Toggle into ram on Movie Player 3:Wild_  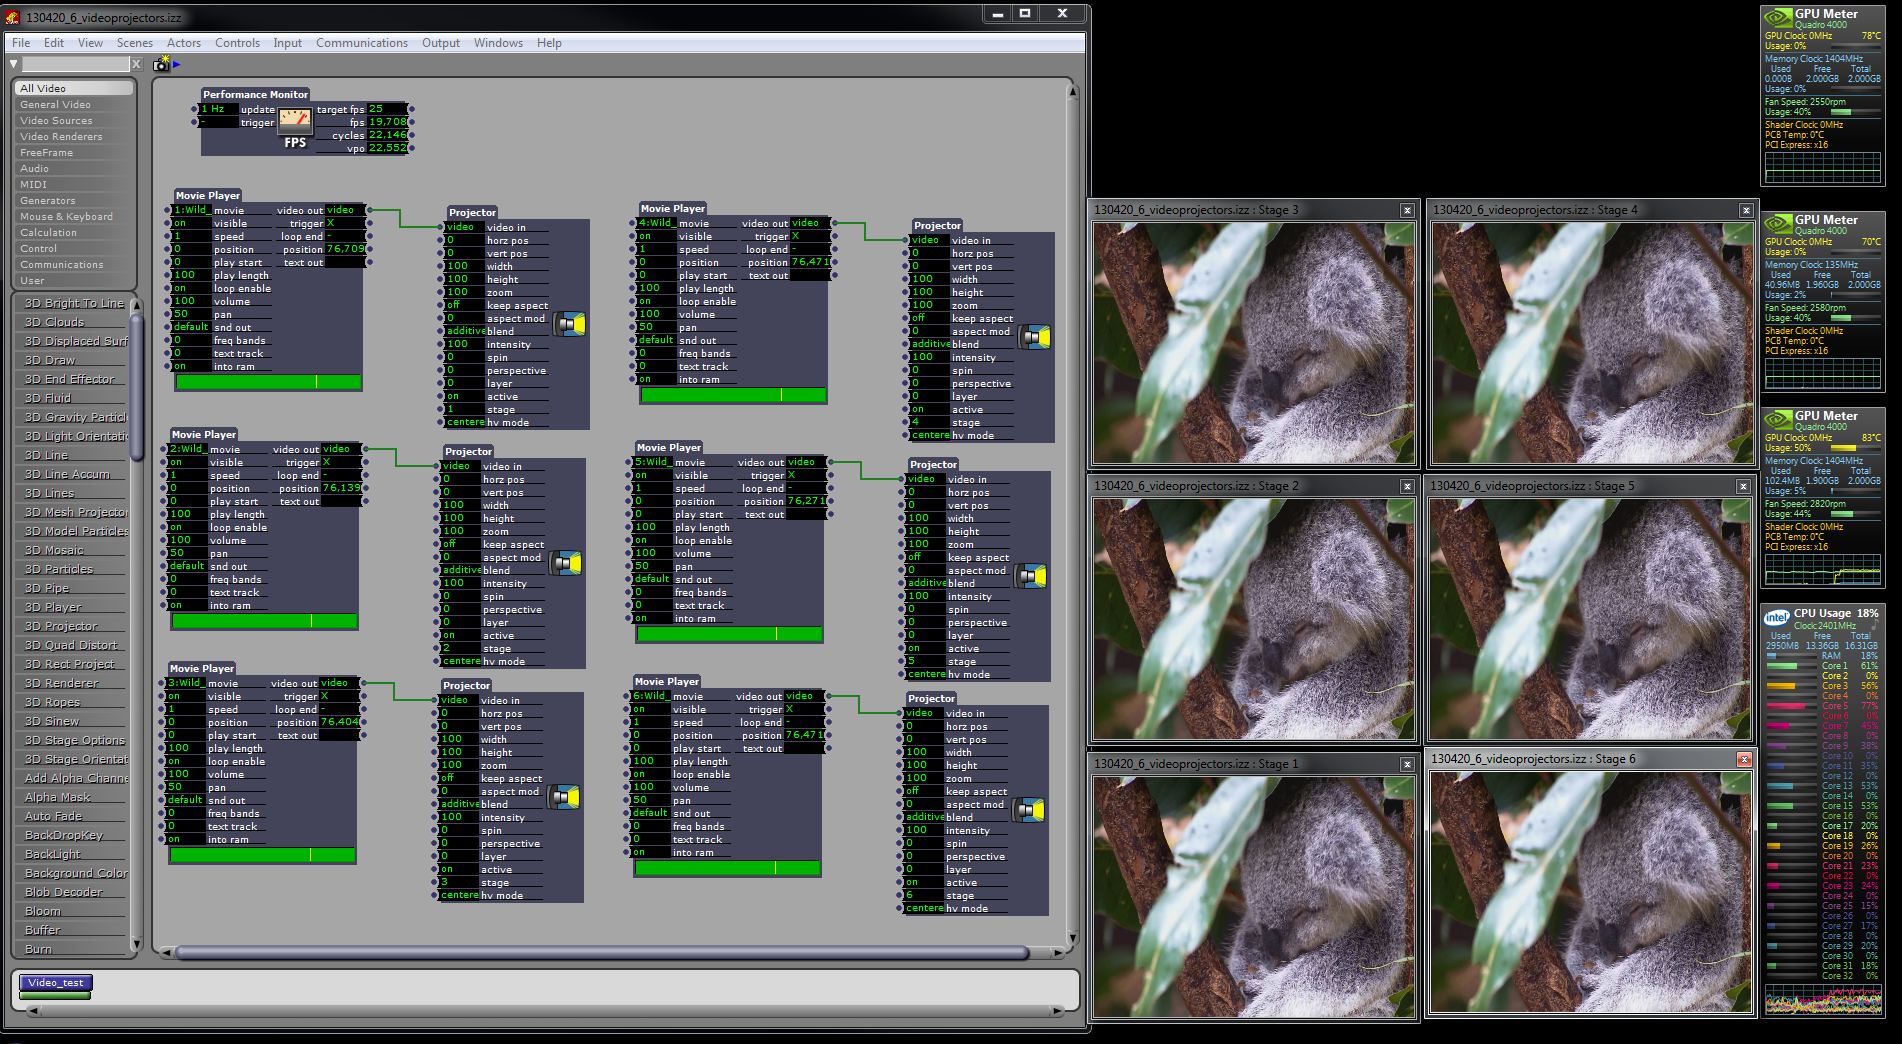click(x=185, y=839)
